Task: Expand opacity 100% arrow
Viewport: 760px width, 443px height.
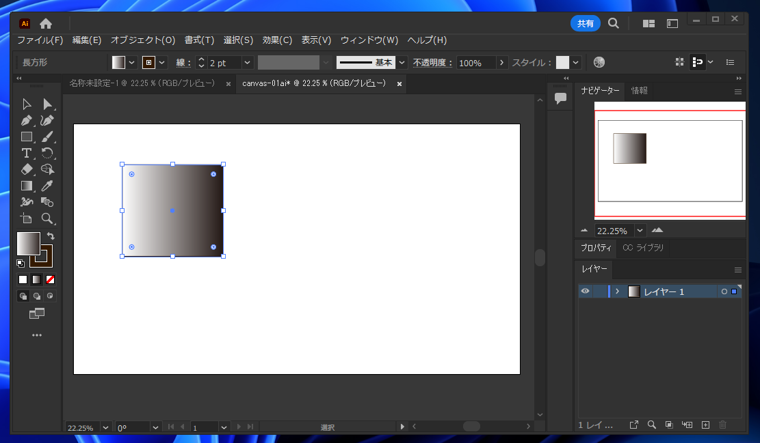Action: click(502, 63)
